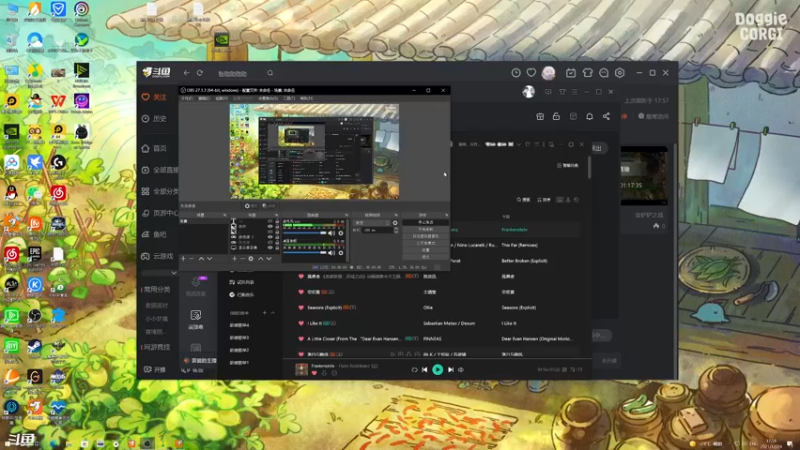
Task: Move scene down in OBS scenes panel
Action: pos(209,259)
